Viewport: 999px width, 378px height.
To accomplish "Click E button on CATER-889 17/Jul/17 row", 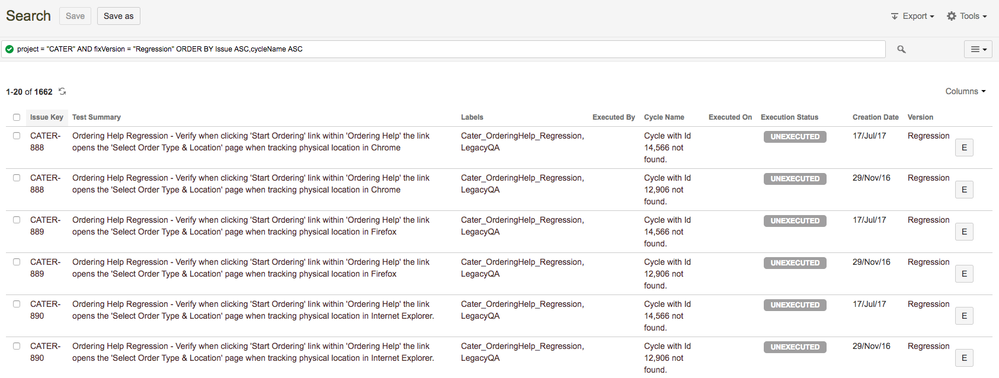I will pos(963,232).
